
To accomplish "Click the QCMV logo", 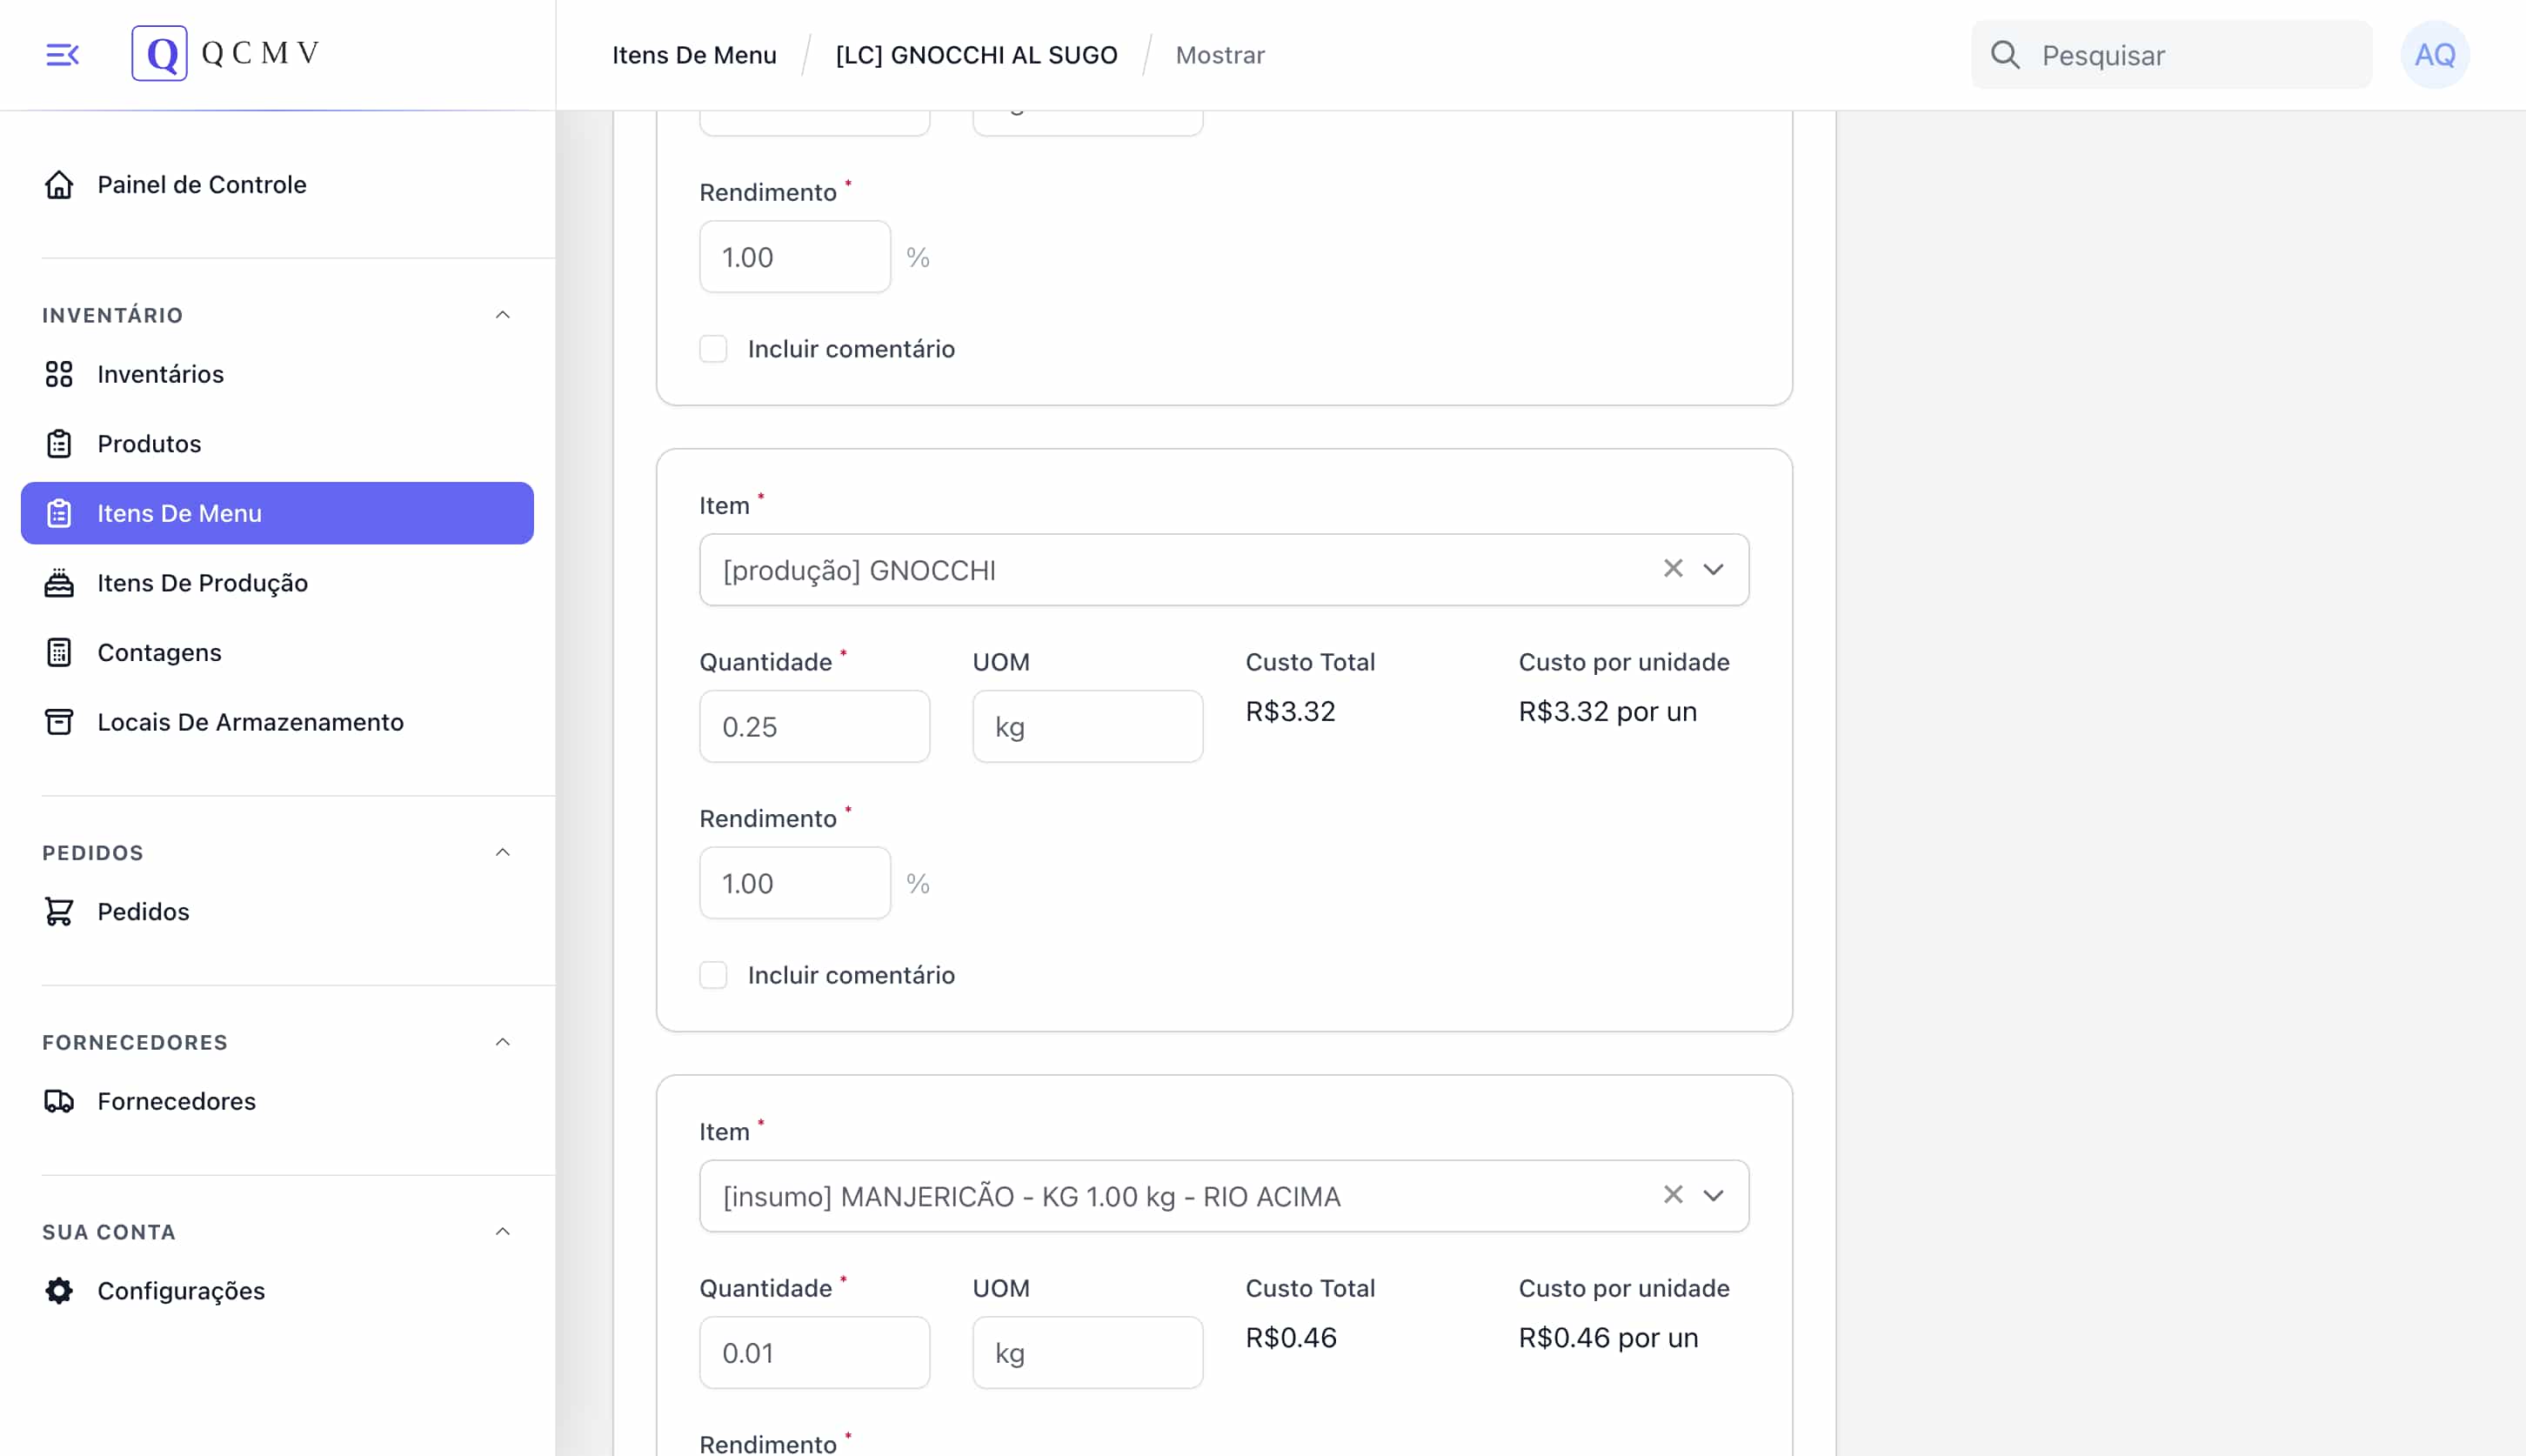I will pyautogui.click(x=226, y=53).
